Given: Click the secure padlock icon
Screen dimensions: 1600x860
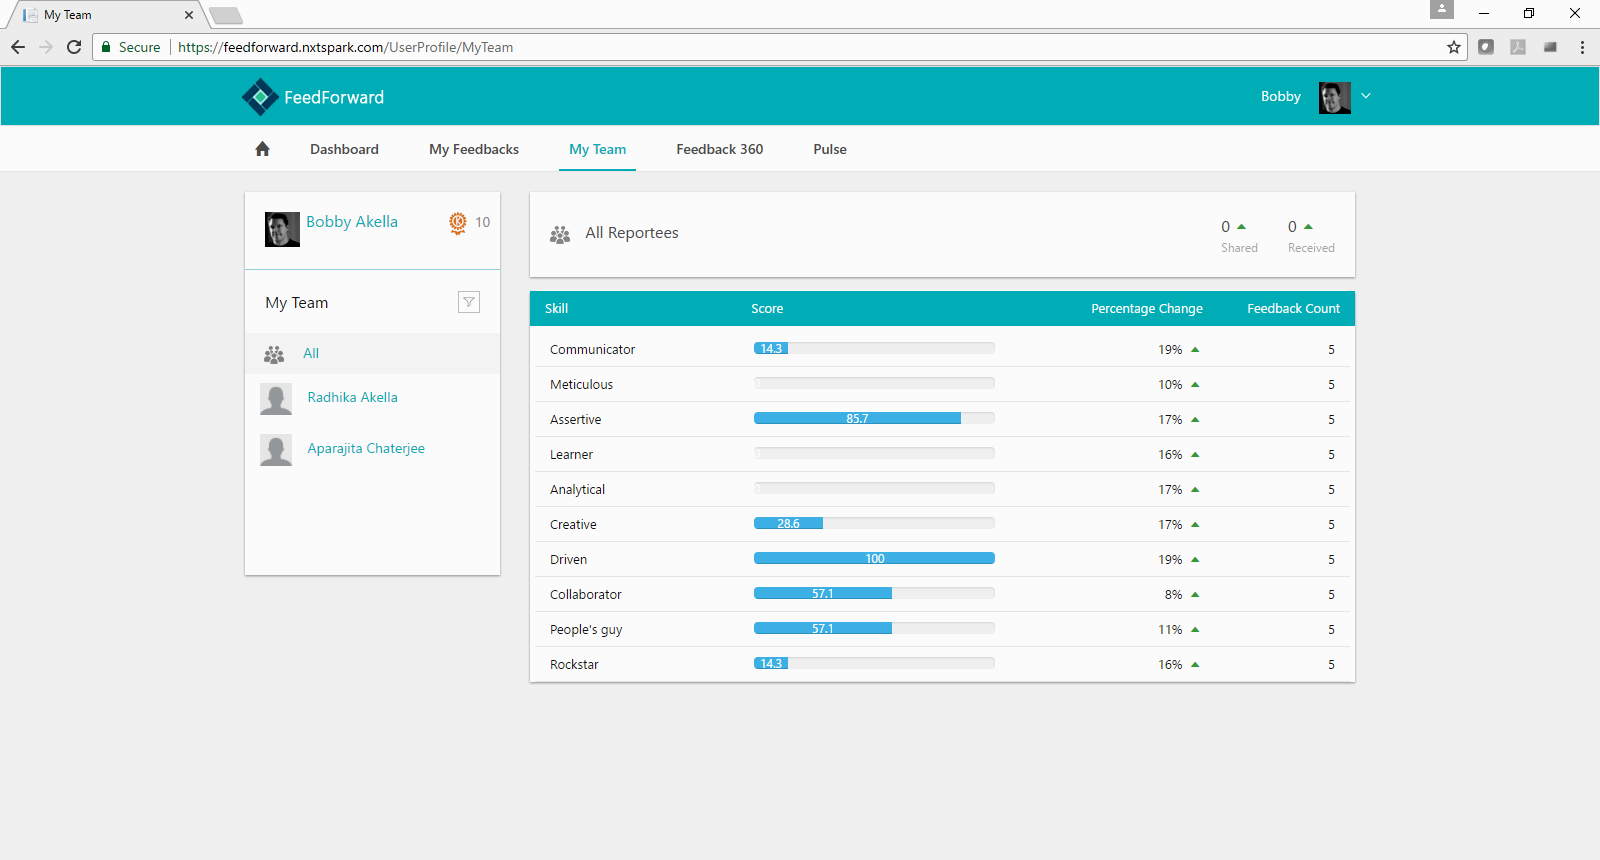Looking at the screenshot, I should click(106, 47).
